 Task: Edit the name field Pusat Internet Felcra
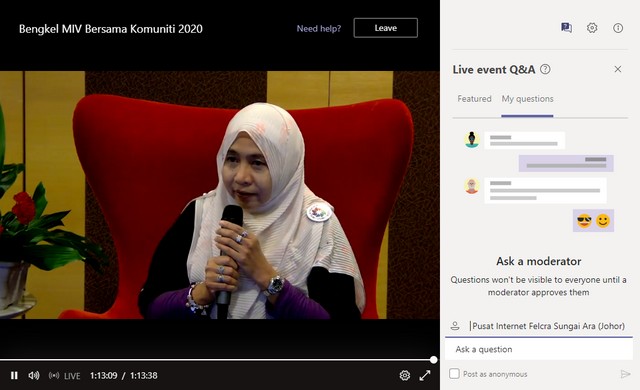pos(548,326)
